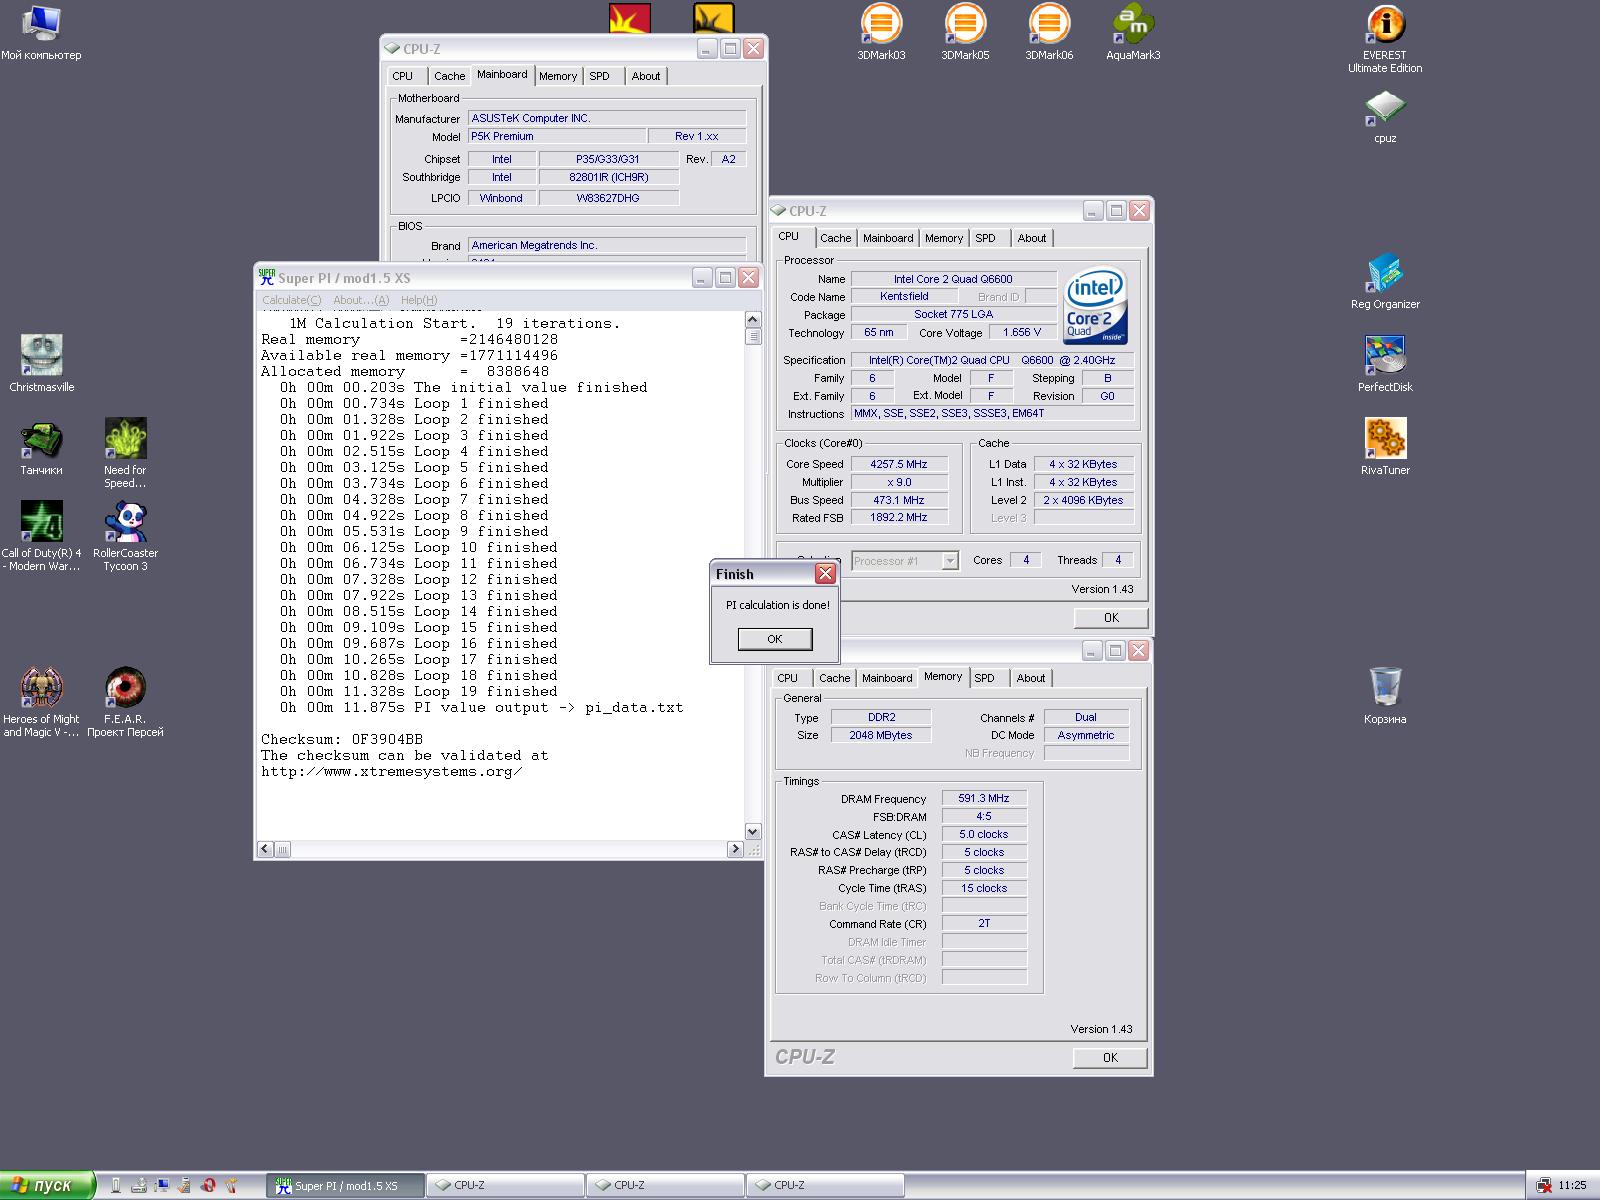
Task: Launch AquaMark3 from the desktop
Action: (1133, 31)
